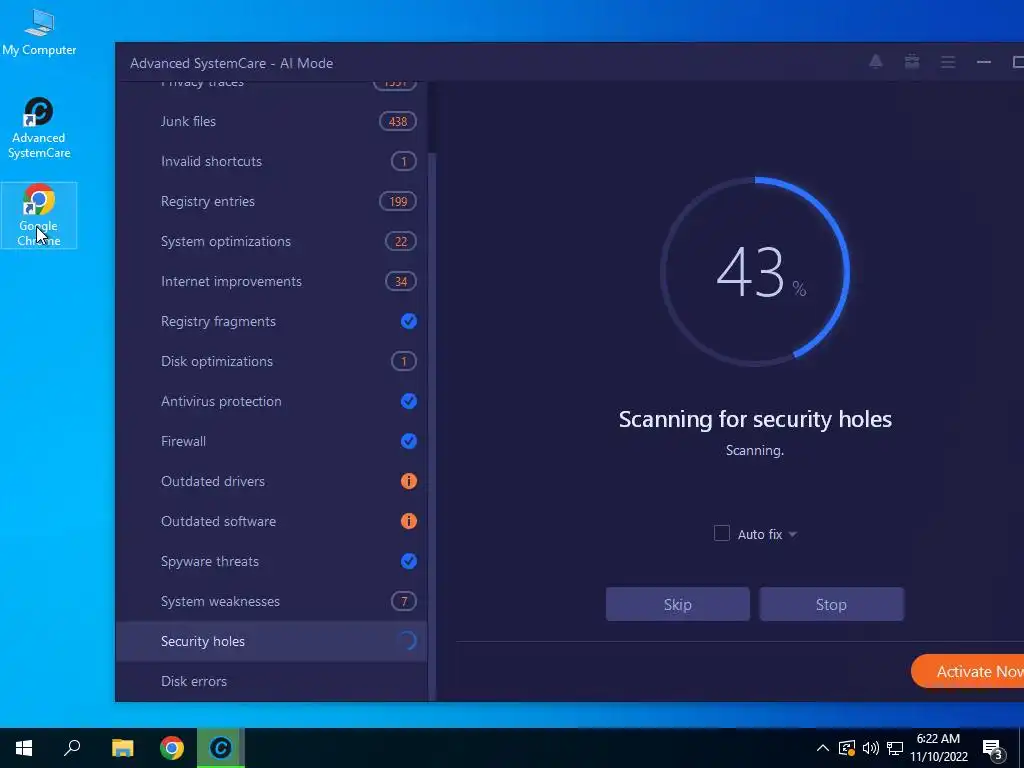The height and width of the screenshot is (768, 1024).
Task: Click the notification bell icon in title bar
Action: (x=876, y=62)
